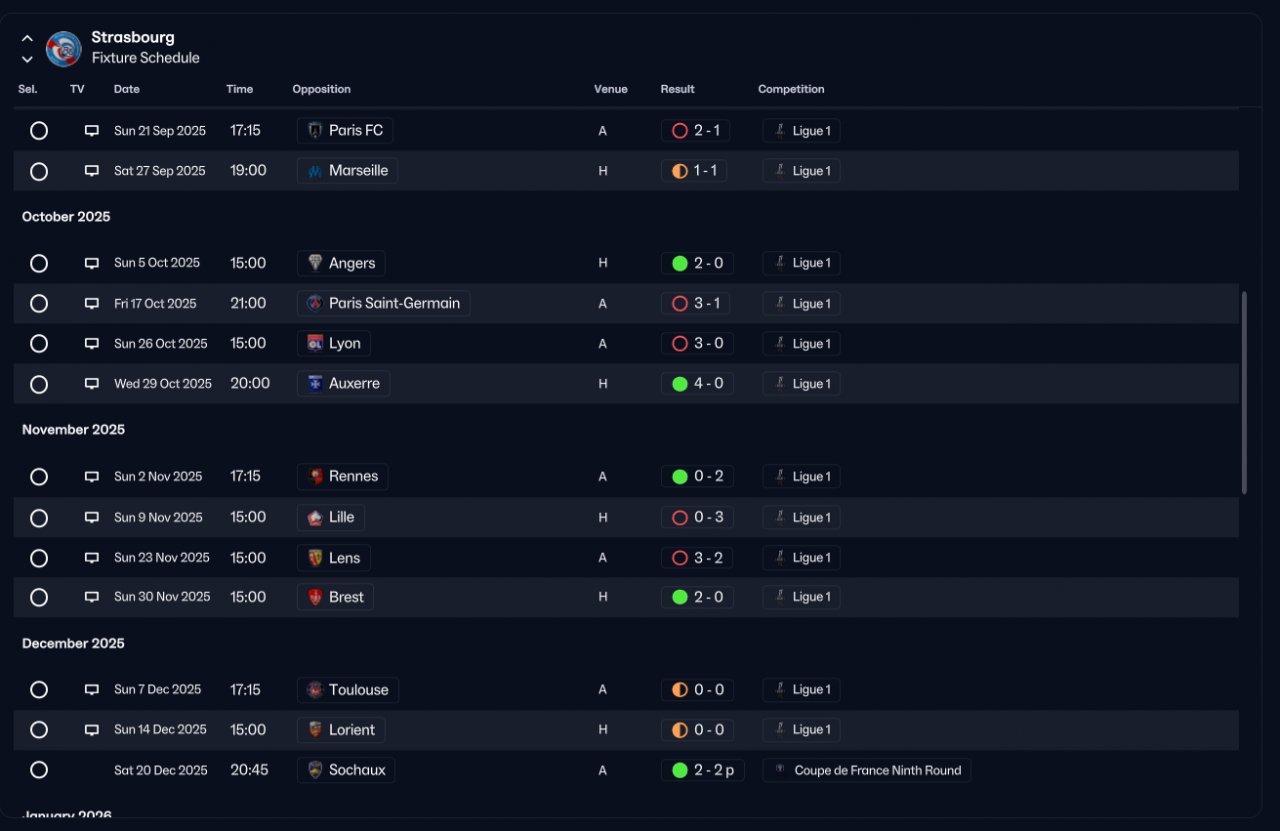Sort by the Opposition column header
The width and height of the screenshot is (1280, 831).
click(x=321, y=89)
